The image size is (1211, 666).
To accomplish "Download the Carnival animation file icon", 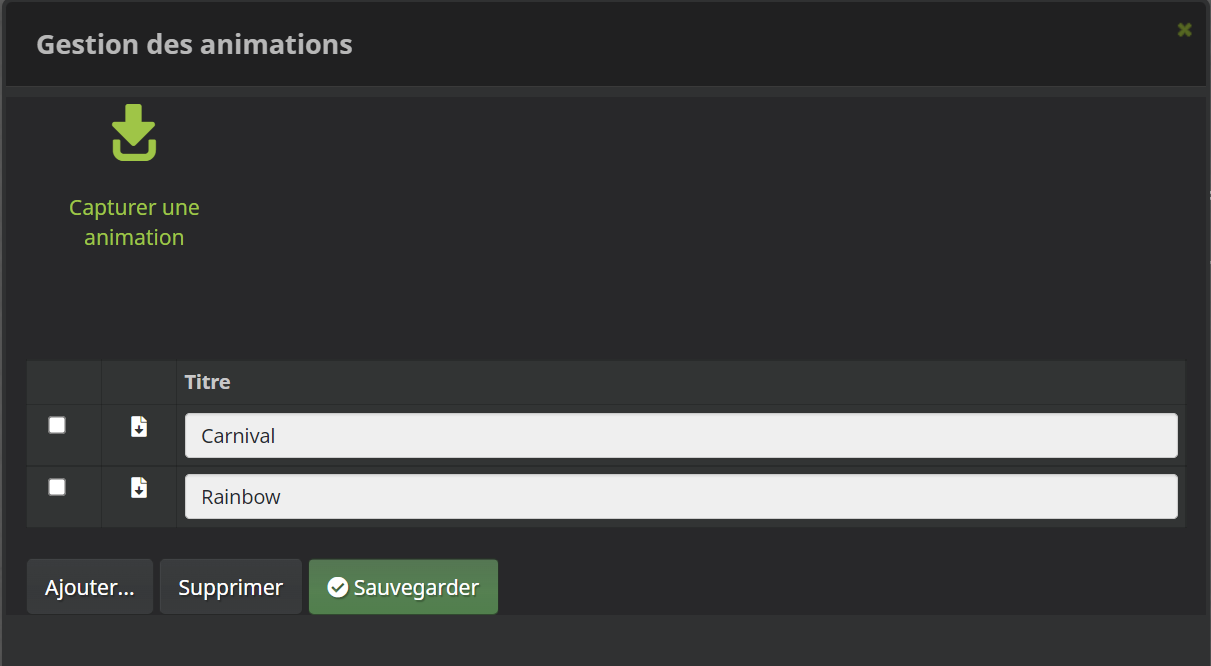I will 139,427.
